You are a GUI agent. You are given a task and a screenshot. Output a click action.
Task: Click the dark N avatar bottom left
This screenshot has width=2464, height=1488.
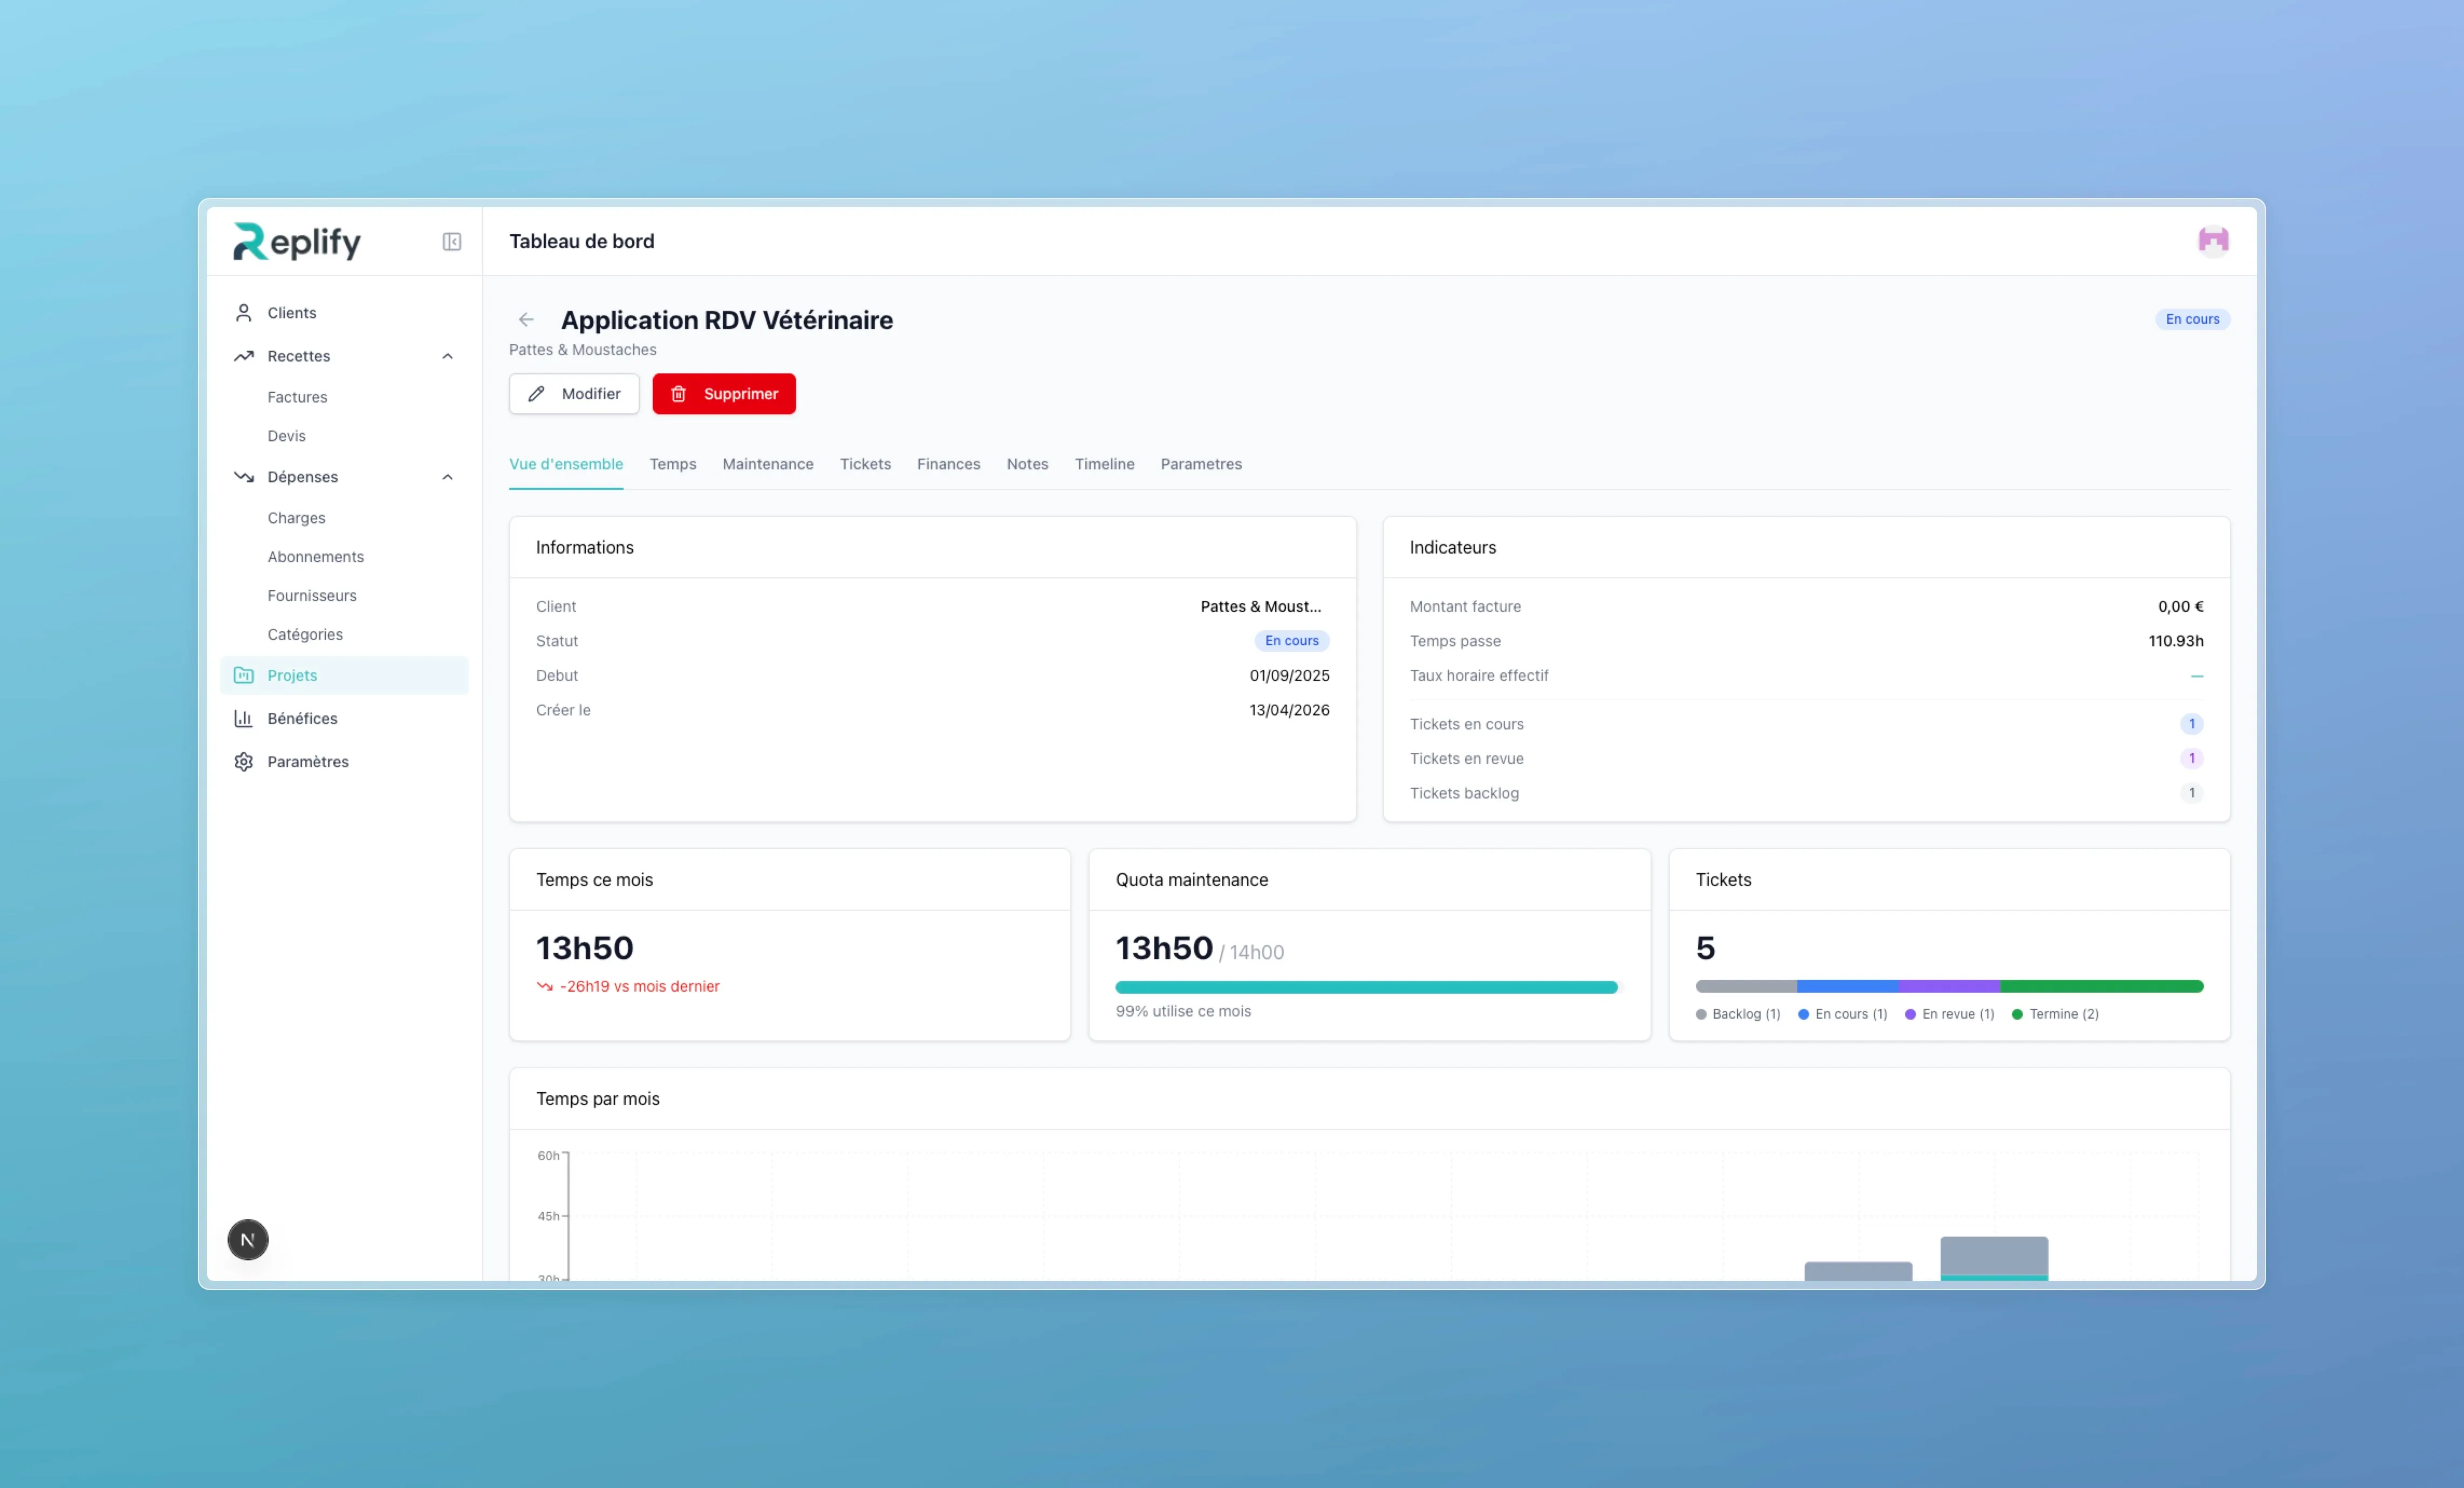[247, 1239]
